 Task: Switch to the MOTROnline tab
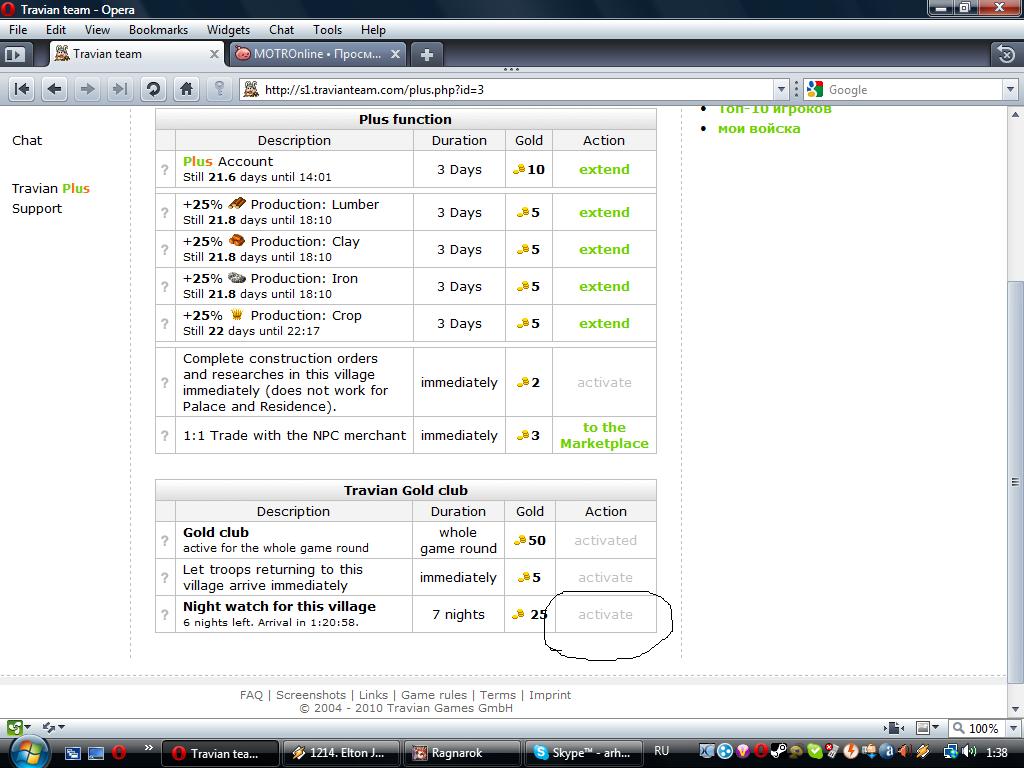[x=316, y=54]
